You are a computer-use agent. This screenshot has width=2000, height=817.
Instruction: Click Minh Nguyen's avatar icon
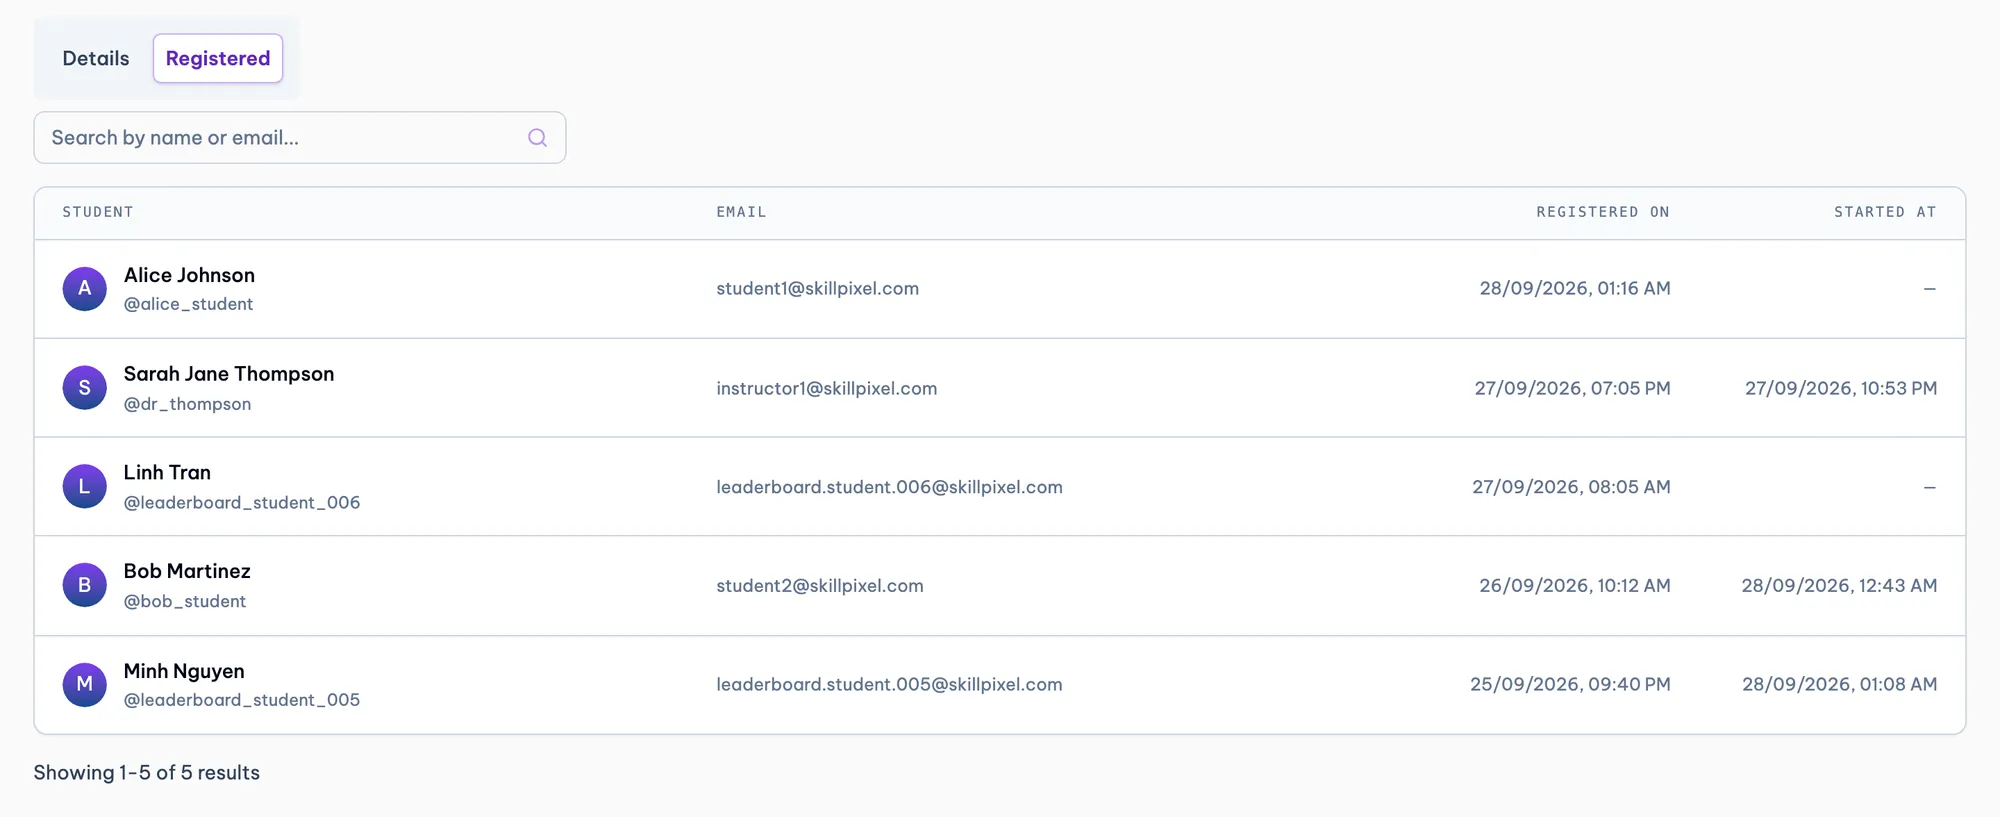pyautogui.click(x=85, y=685)
